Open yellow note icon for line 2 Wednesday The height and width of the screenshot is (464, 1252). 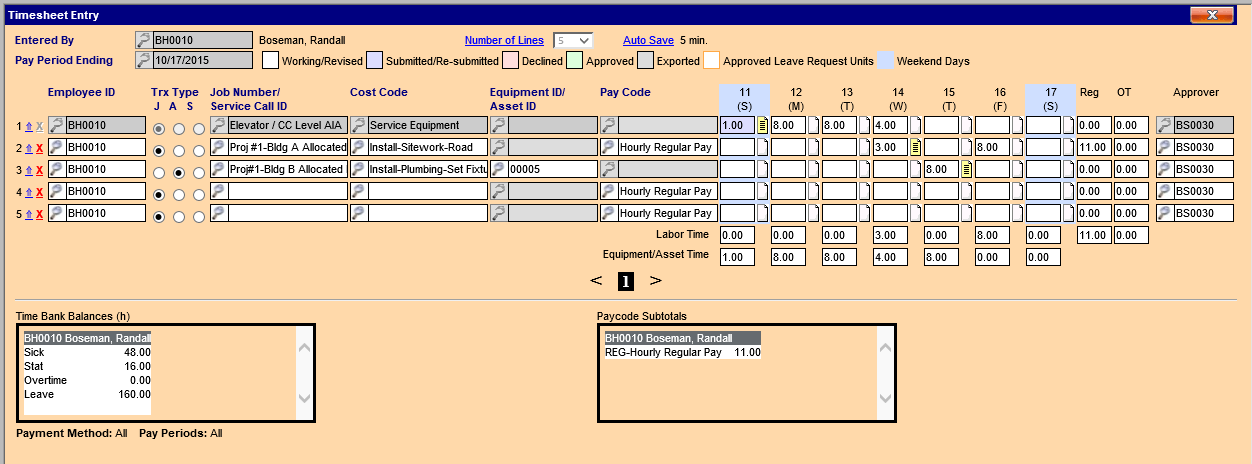[915, 148]
